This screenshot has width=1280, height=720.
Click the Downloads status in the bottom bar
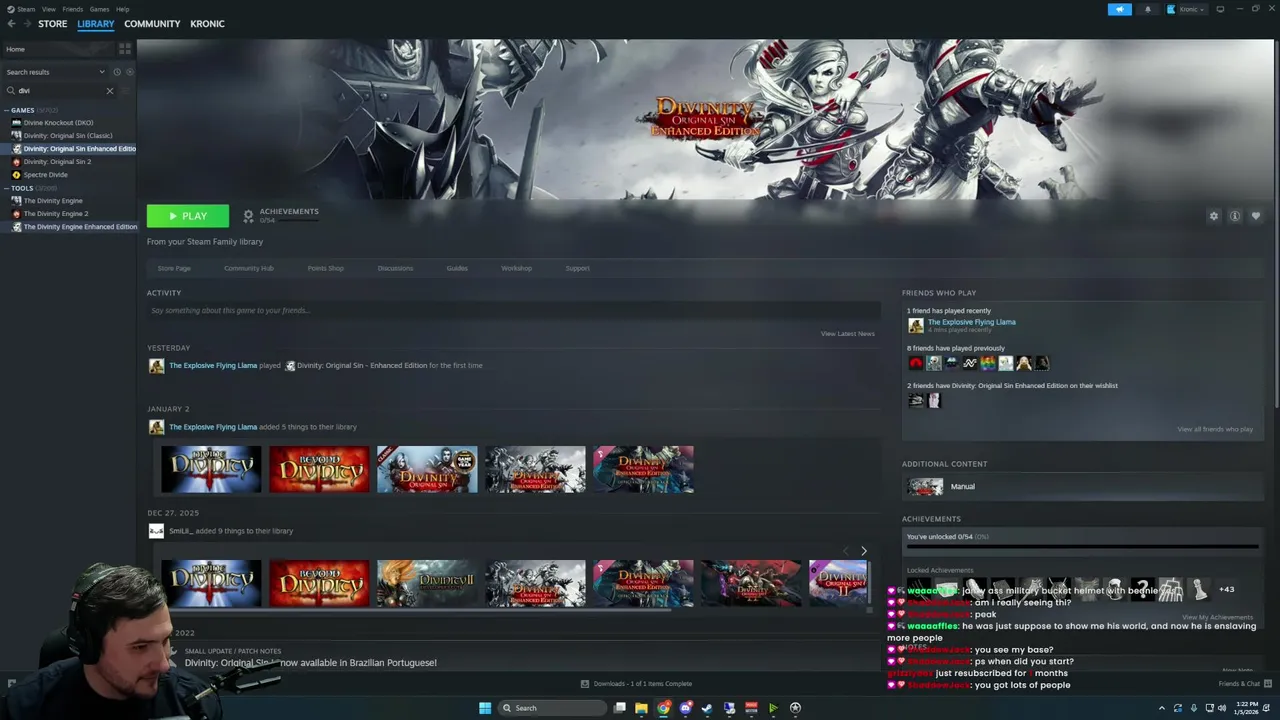[636, 684]
